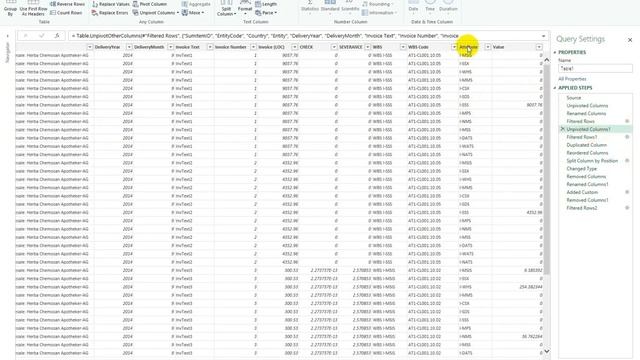Open settings gear for Added Custom step
640x360 pixels.
coord(627,192)
